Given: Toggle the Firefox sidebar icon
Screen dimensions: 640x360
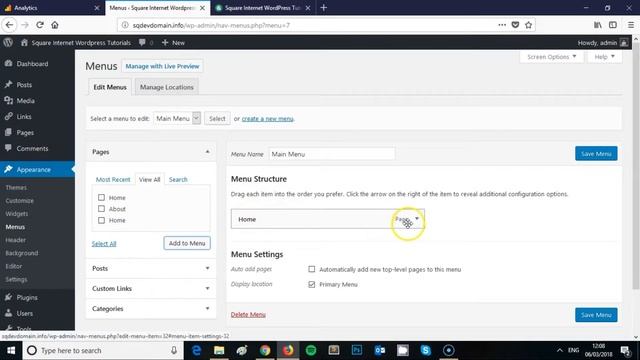Looking at the screenshot, I should 613,25.
